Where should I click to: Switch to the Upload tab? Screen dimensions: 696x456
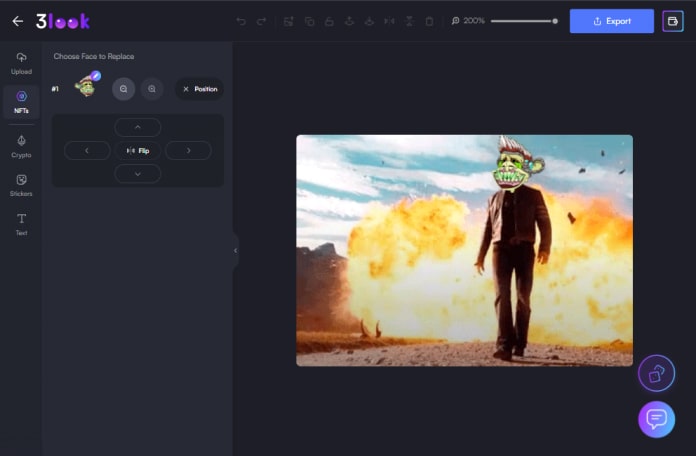click(21, 63)
